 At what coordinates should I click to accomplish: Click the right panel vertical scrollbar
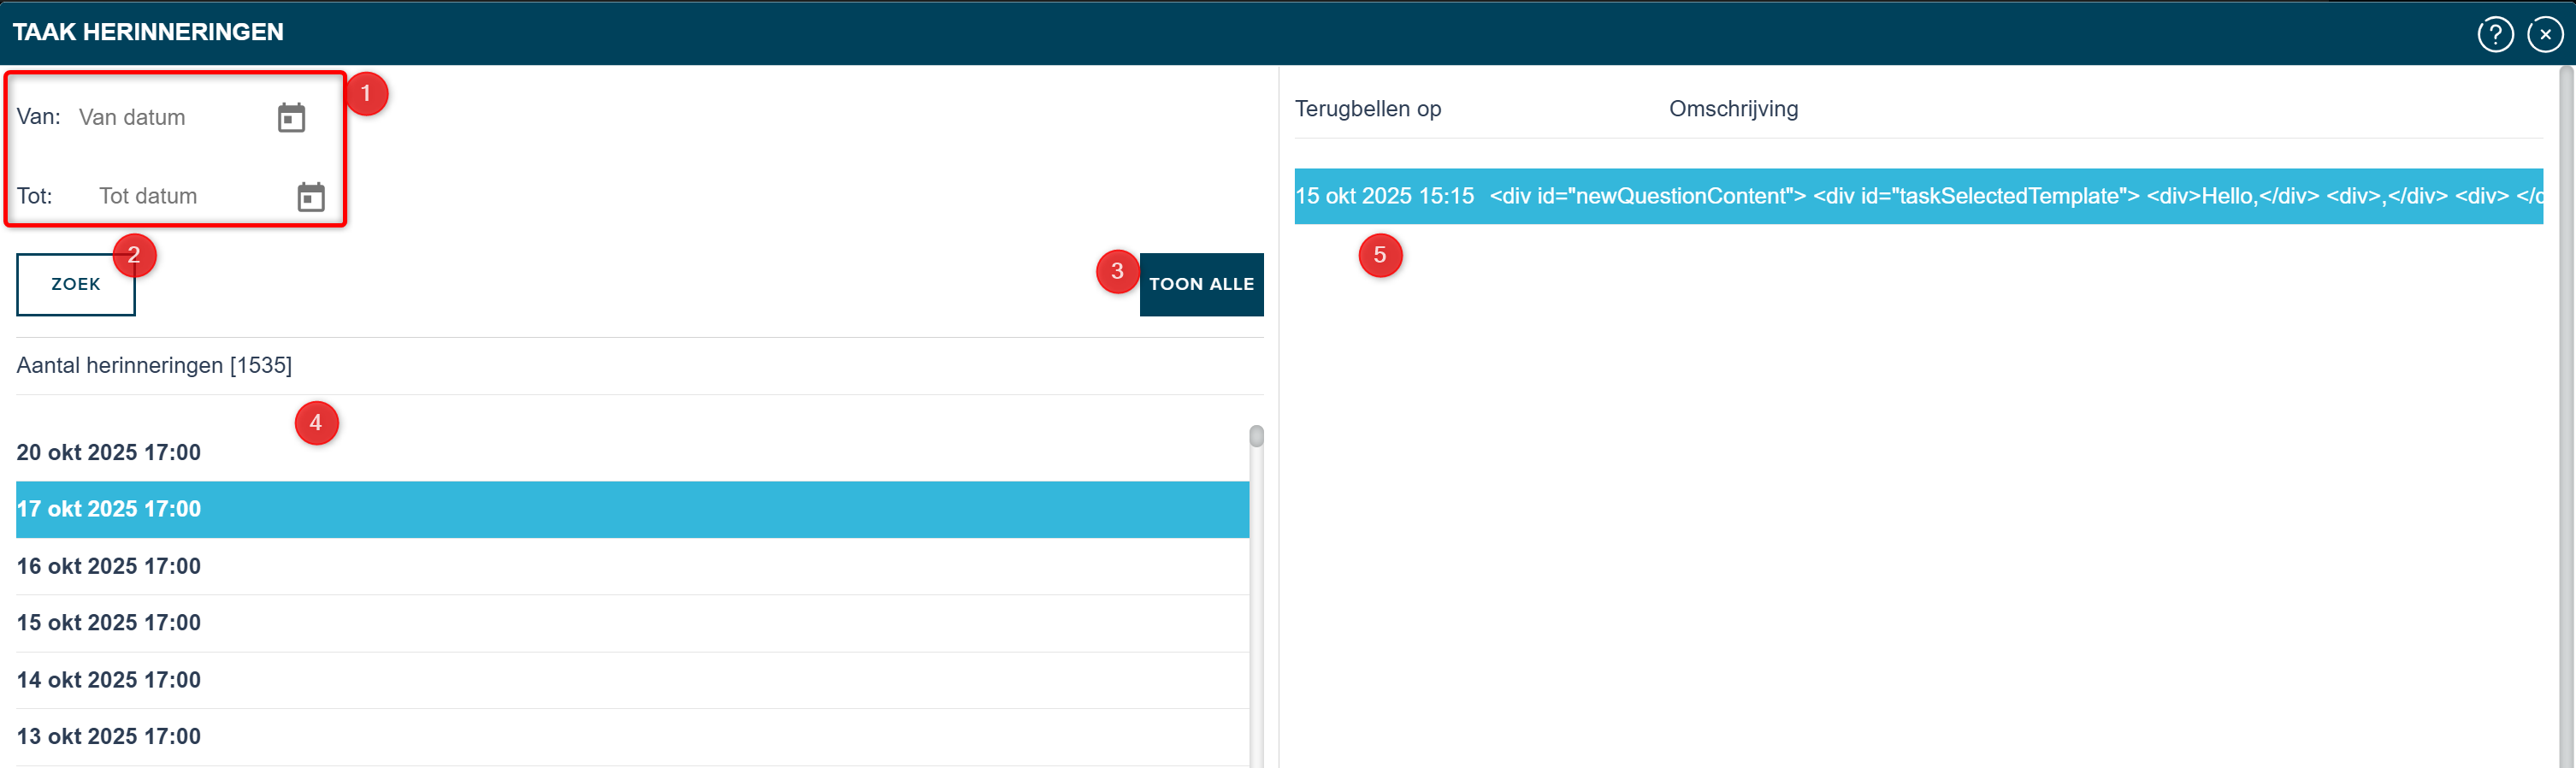pos(2565,400)
